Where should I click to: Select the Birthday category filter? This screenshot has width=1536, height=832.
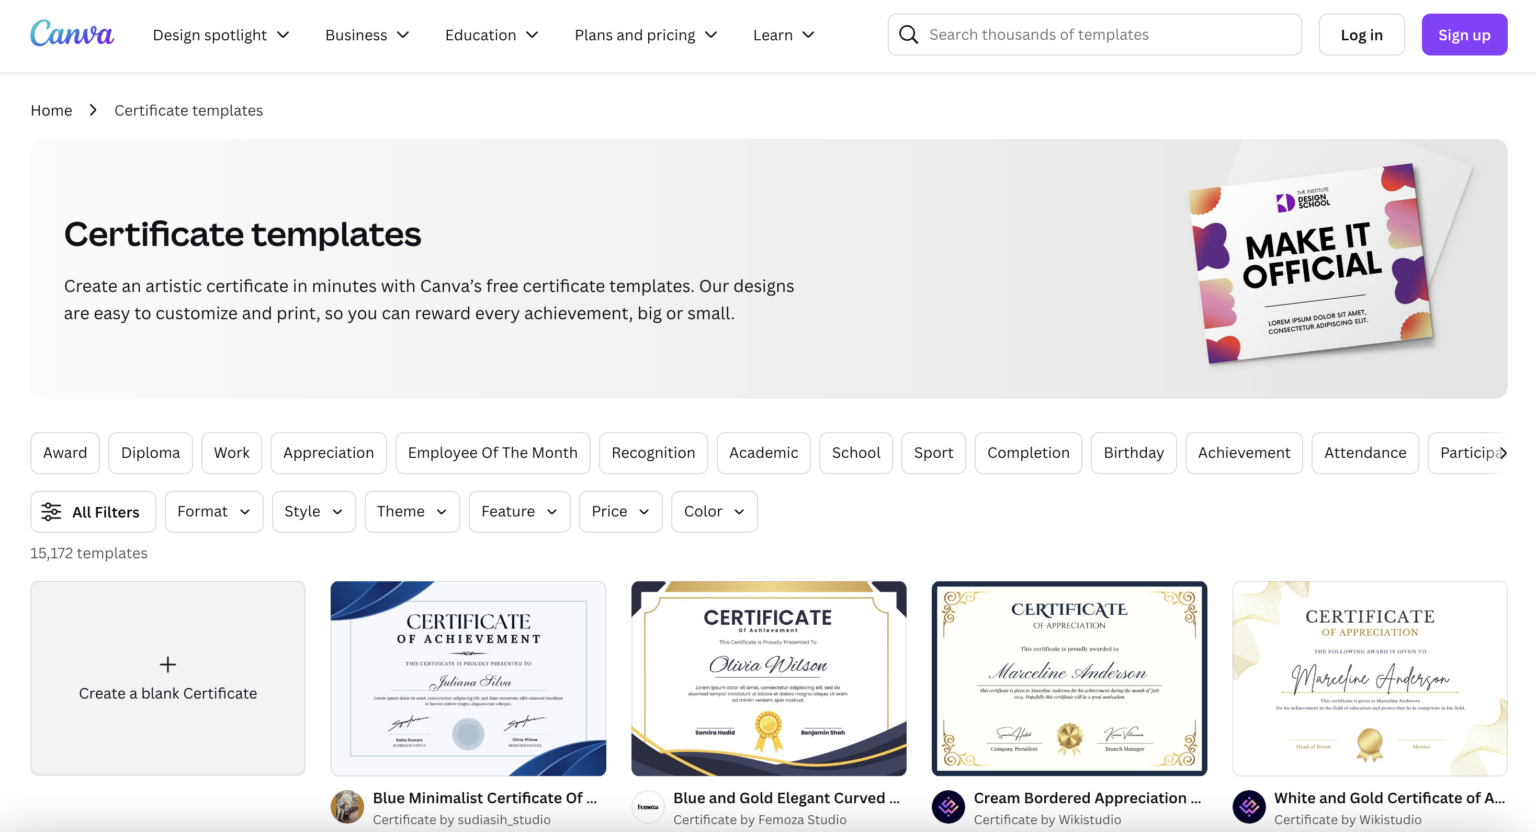tap(1133, 452)
